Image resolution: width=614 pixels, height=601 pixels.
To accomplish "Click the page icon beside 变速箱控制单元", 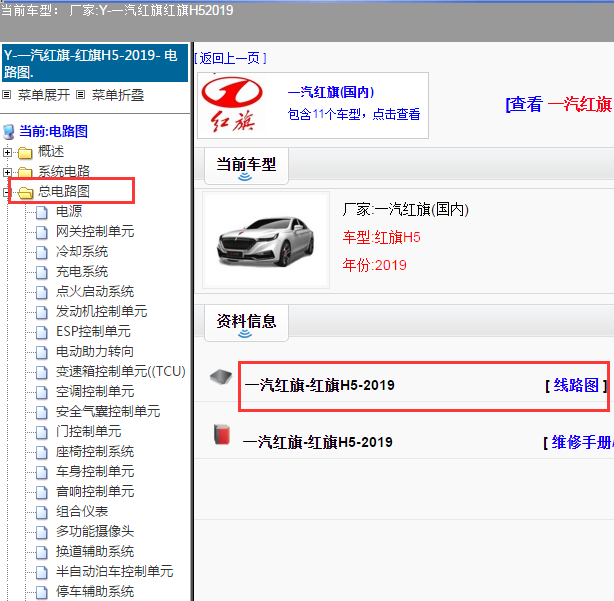I will (x=42, y=372).
